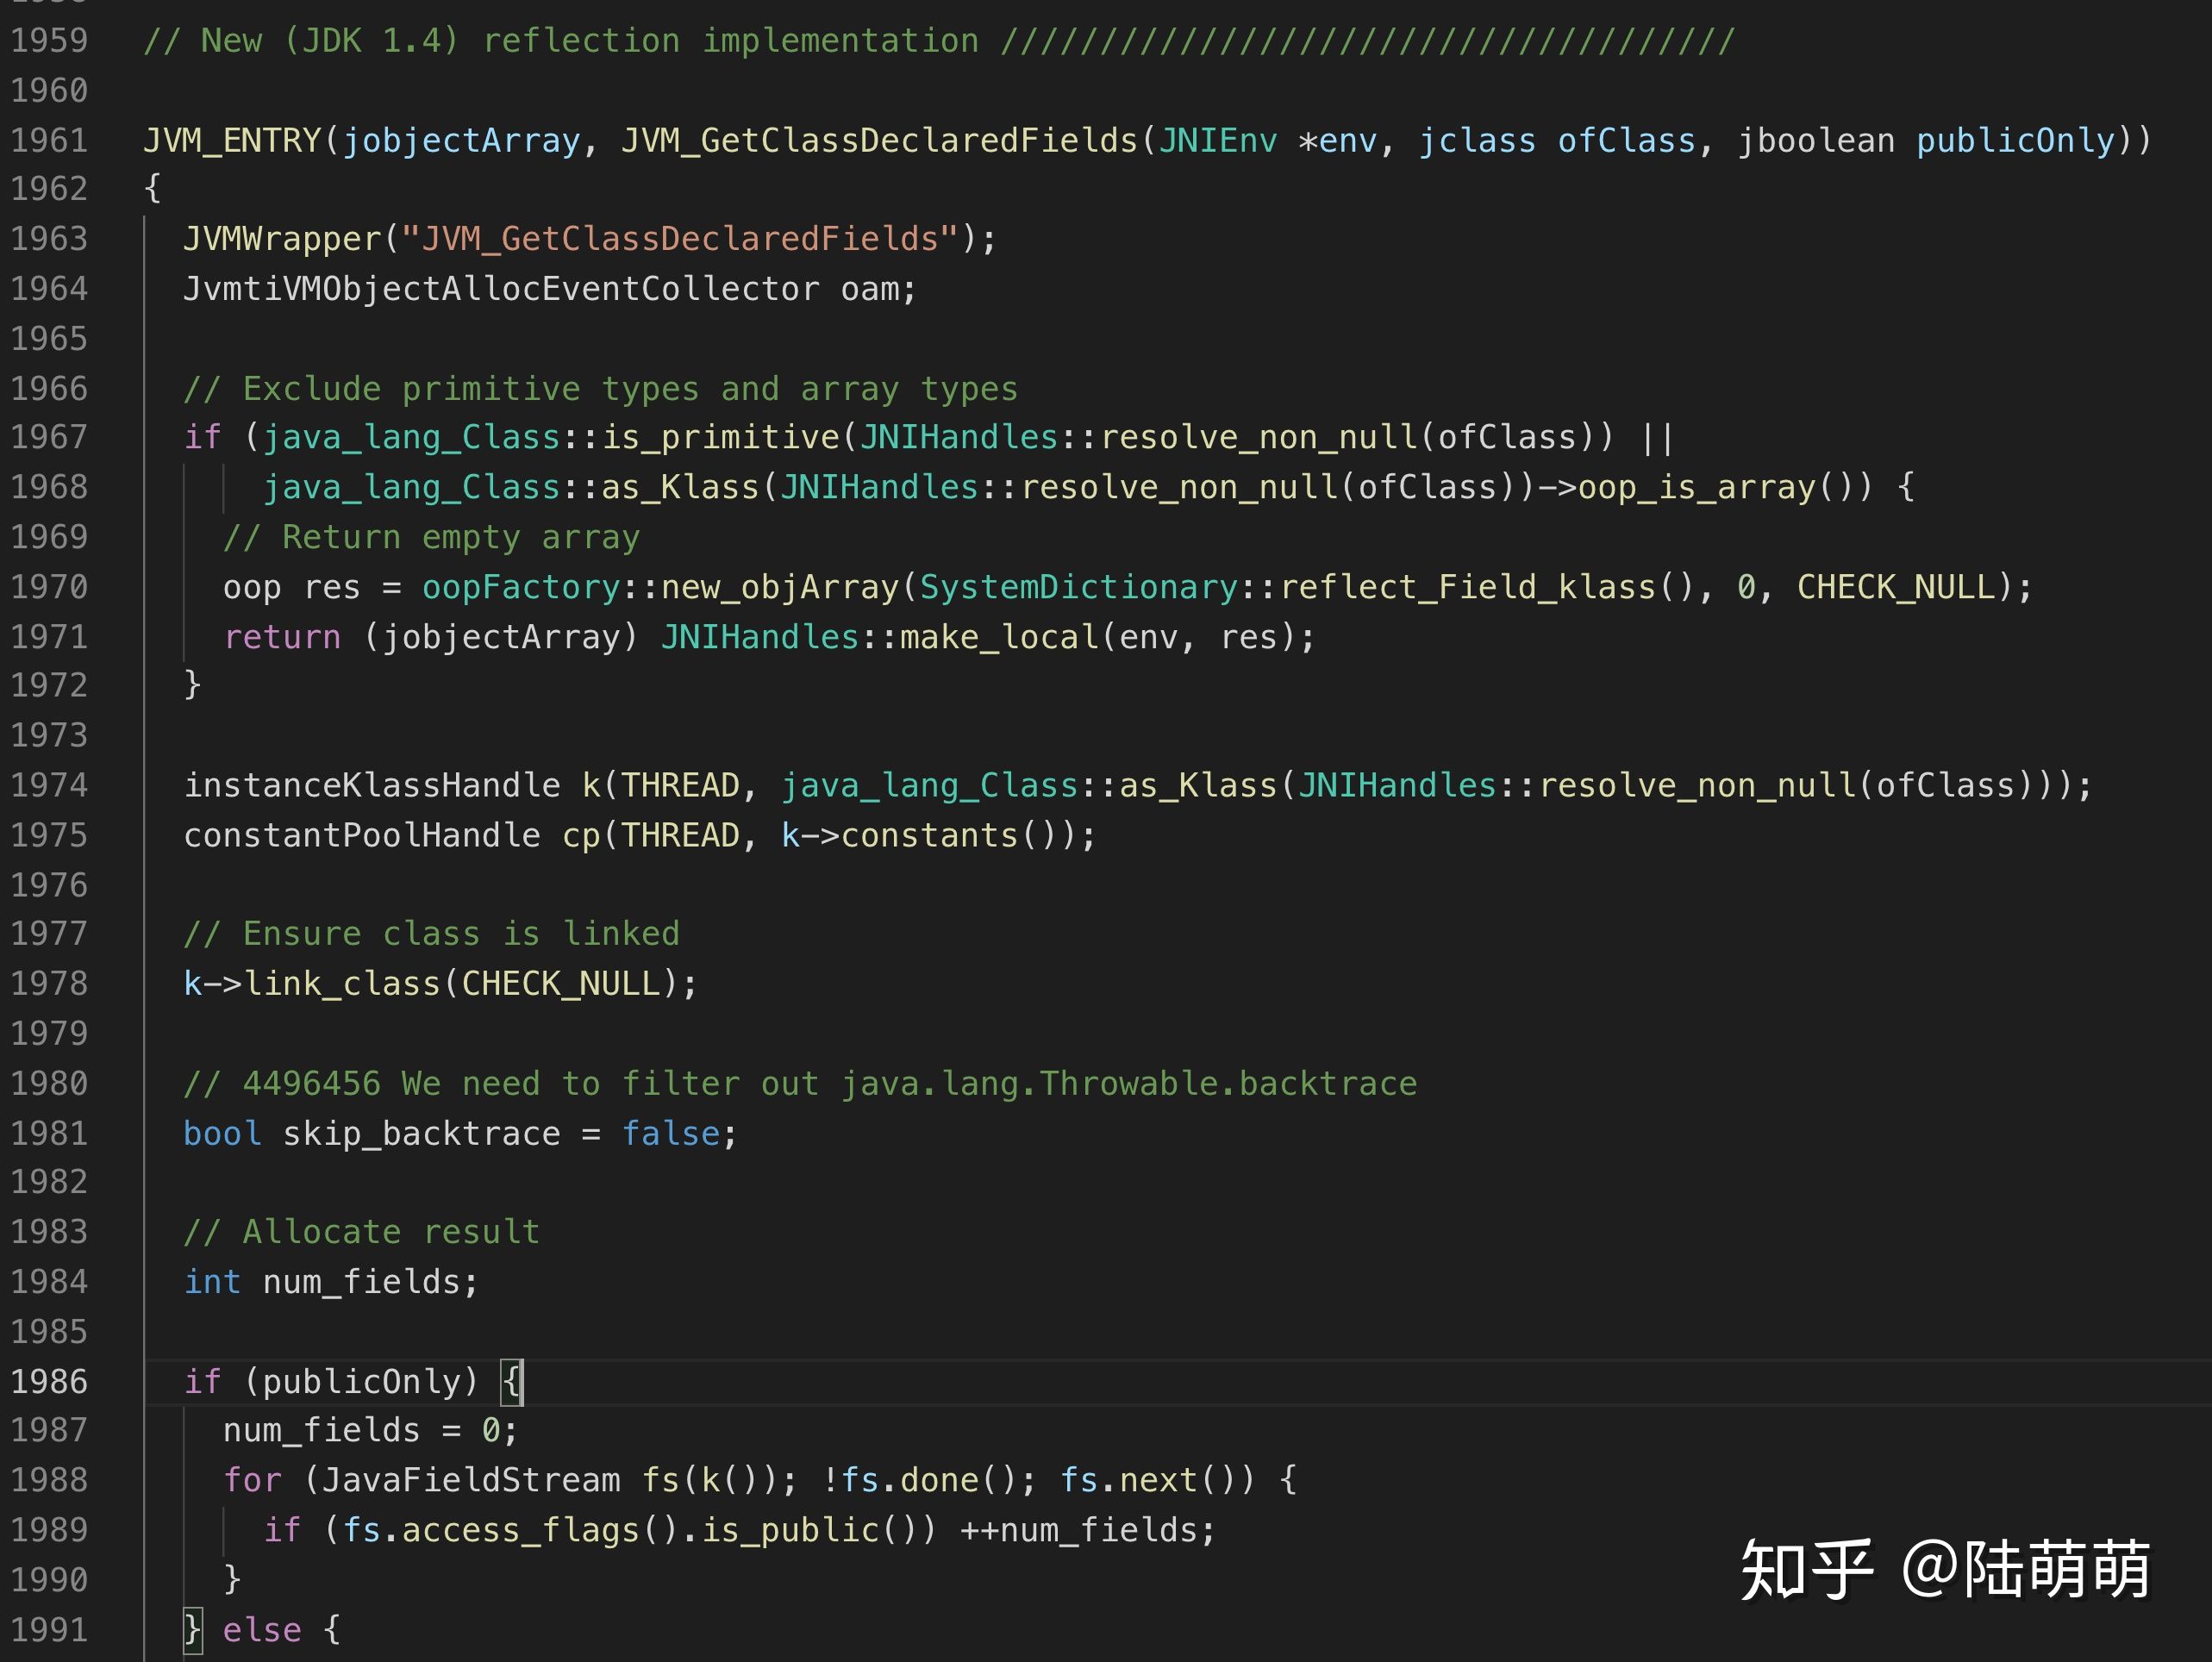
Task: Click the JVM_GetClassDeclaredFields function name
Action: point(879,140)
